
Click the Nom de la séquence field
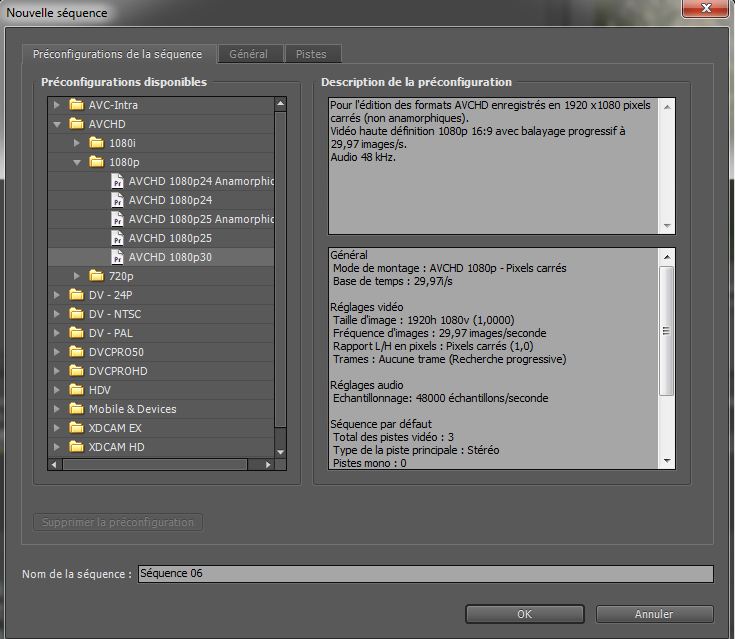[x=426, y=573]
